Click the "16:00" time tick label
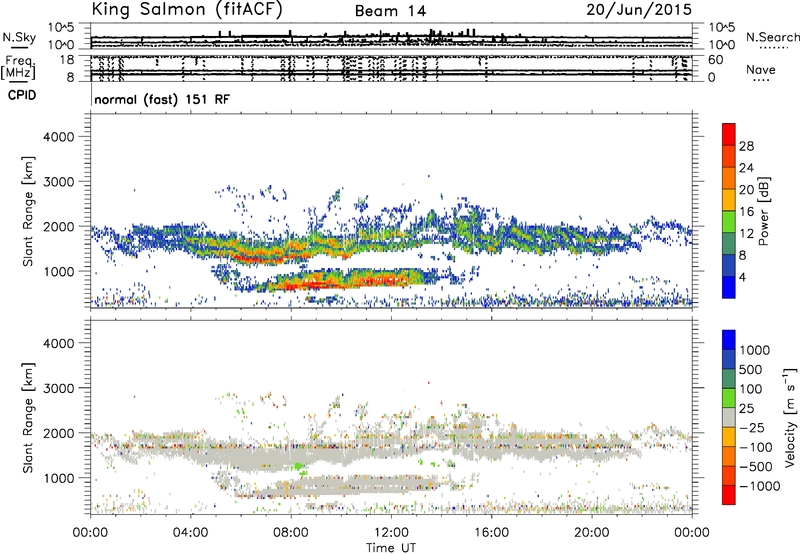This screenshot has height=554, width=800. pyautogui.click(x=491, y=533)
